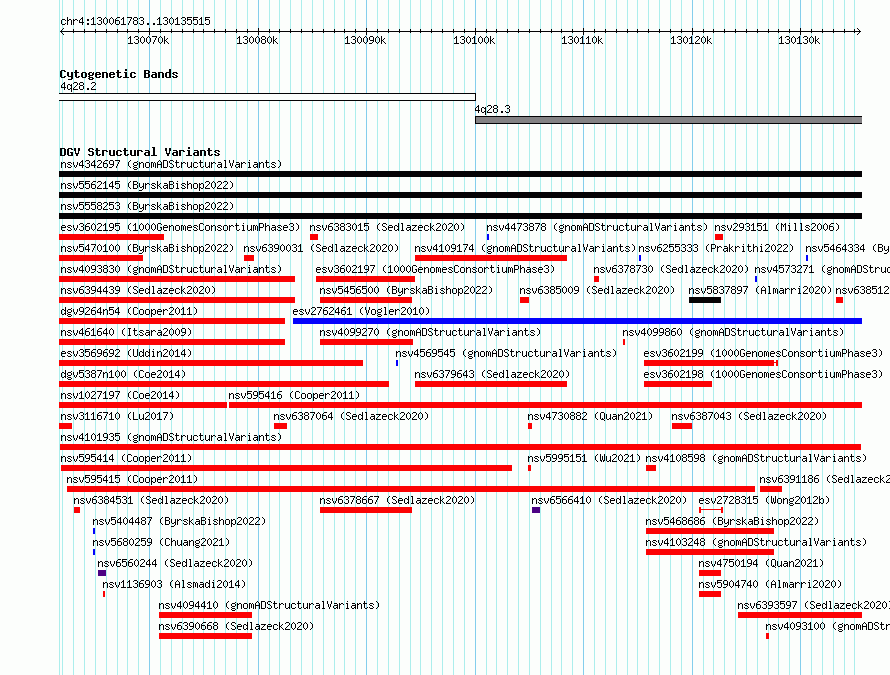Click esv3569692 Uddin2014 label
Viewport: 890px width, 675px height.
tap(126, 354)
